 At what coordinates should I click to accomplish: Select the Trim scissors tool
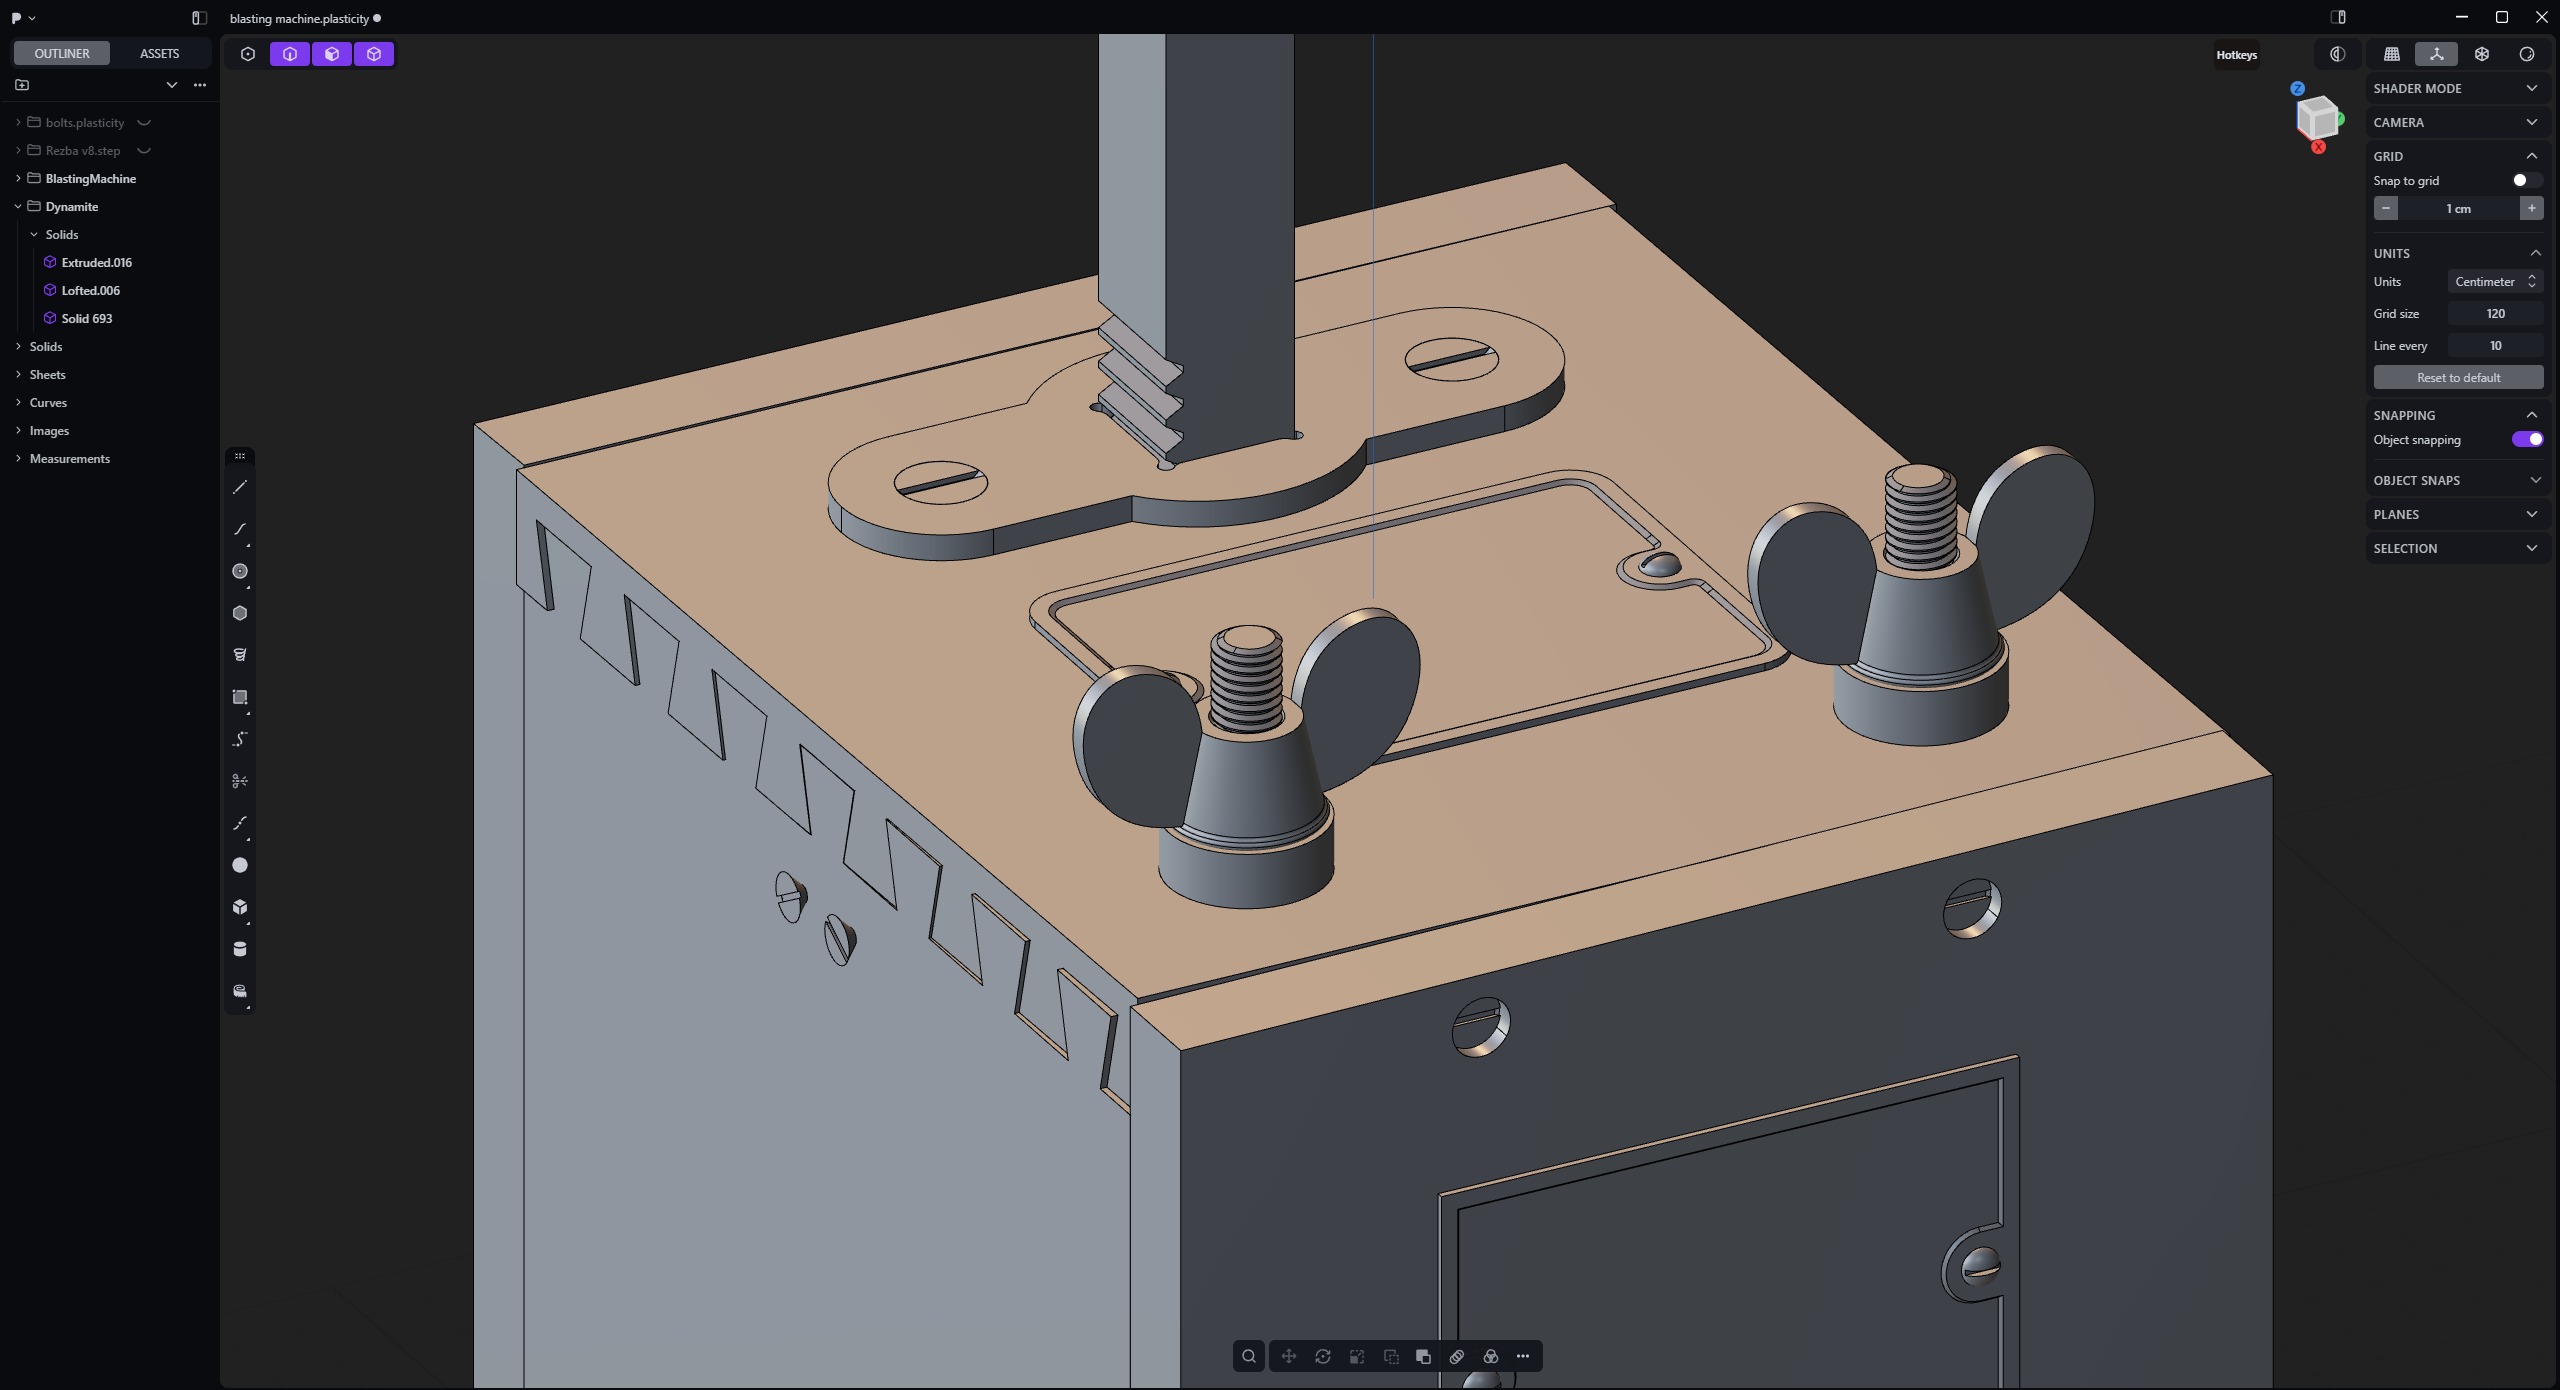pyautogui.click(x=240, y=781)
